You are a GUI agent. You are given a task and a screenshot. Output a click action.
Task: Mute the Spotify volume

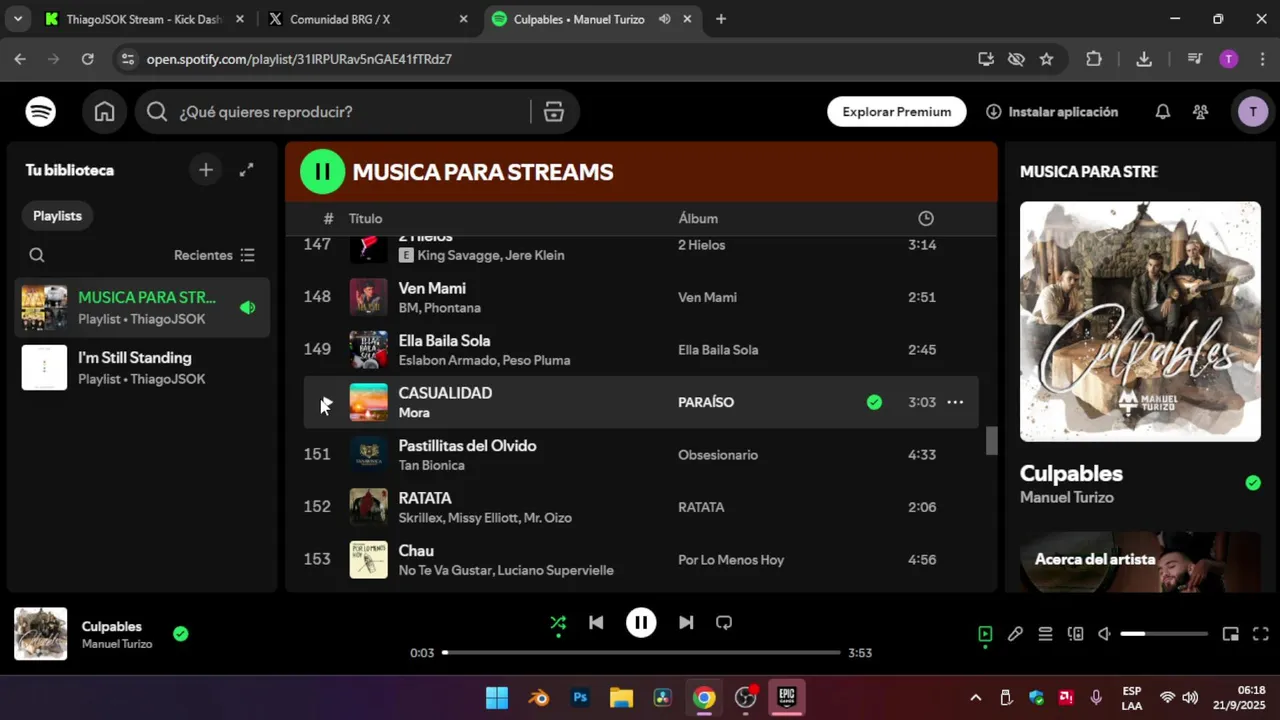1104,634
